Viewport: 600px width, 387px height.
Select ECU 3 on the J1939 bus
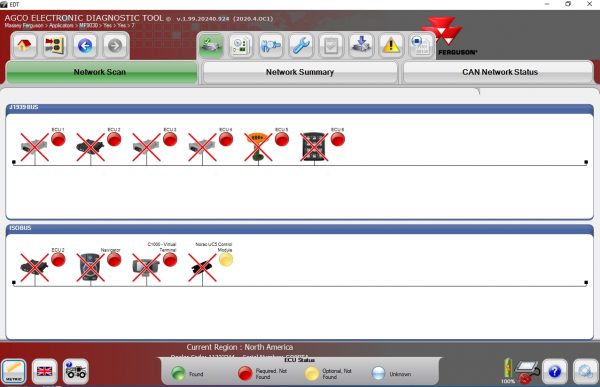(x=146, y=147)
